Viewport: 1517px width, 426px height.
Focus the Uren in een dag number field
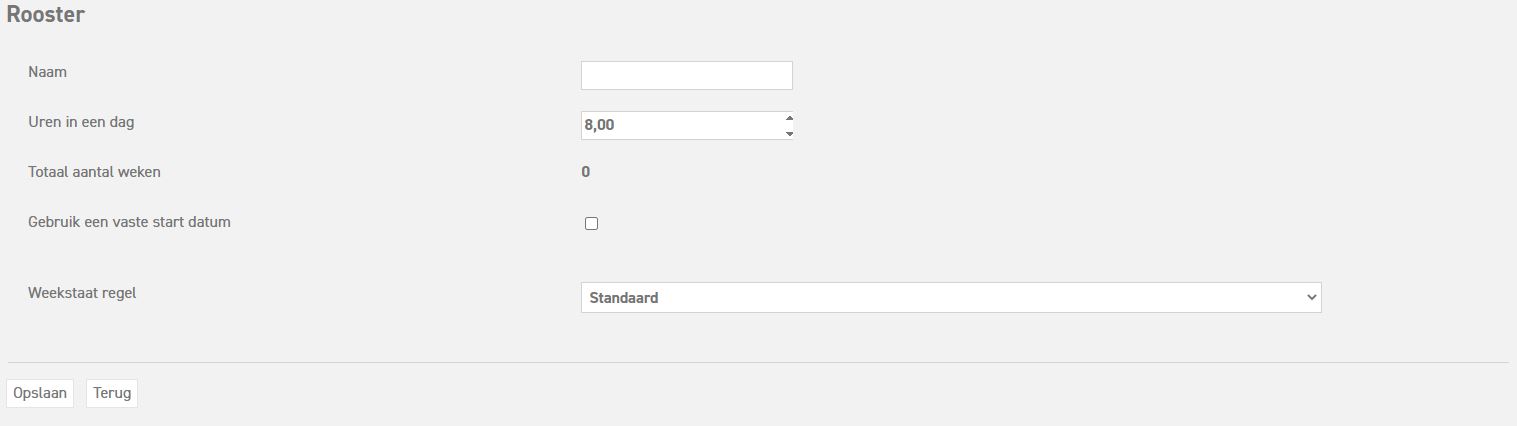[680, 125]
